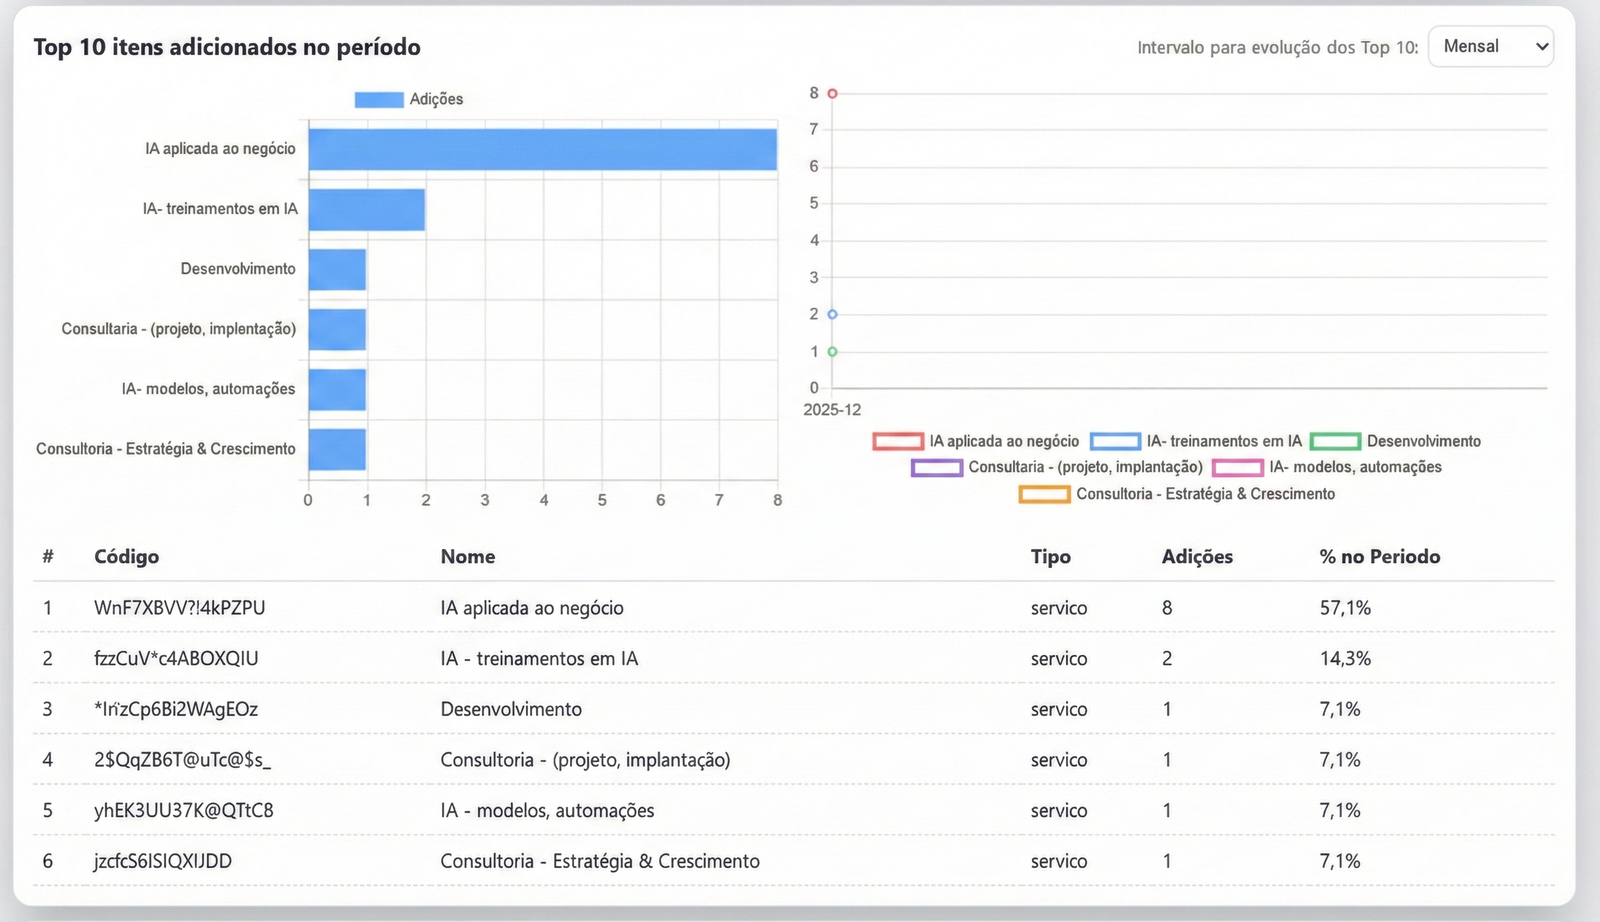This screenshot has width=1600, height=922.
Task: Click the Desenvolvimento bar in chart
Action: (x=337, y=269)
